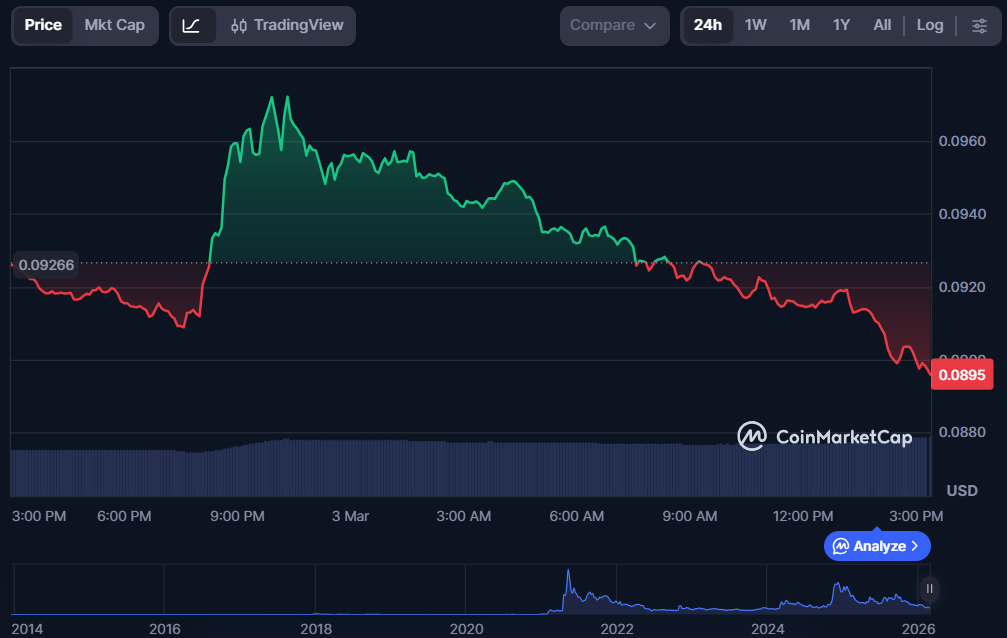1007x638 pixels.
Task: Select the All timeframe tab
Action: pyautogui.click(x=882, y=25)
